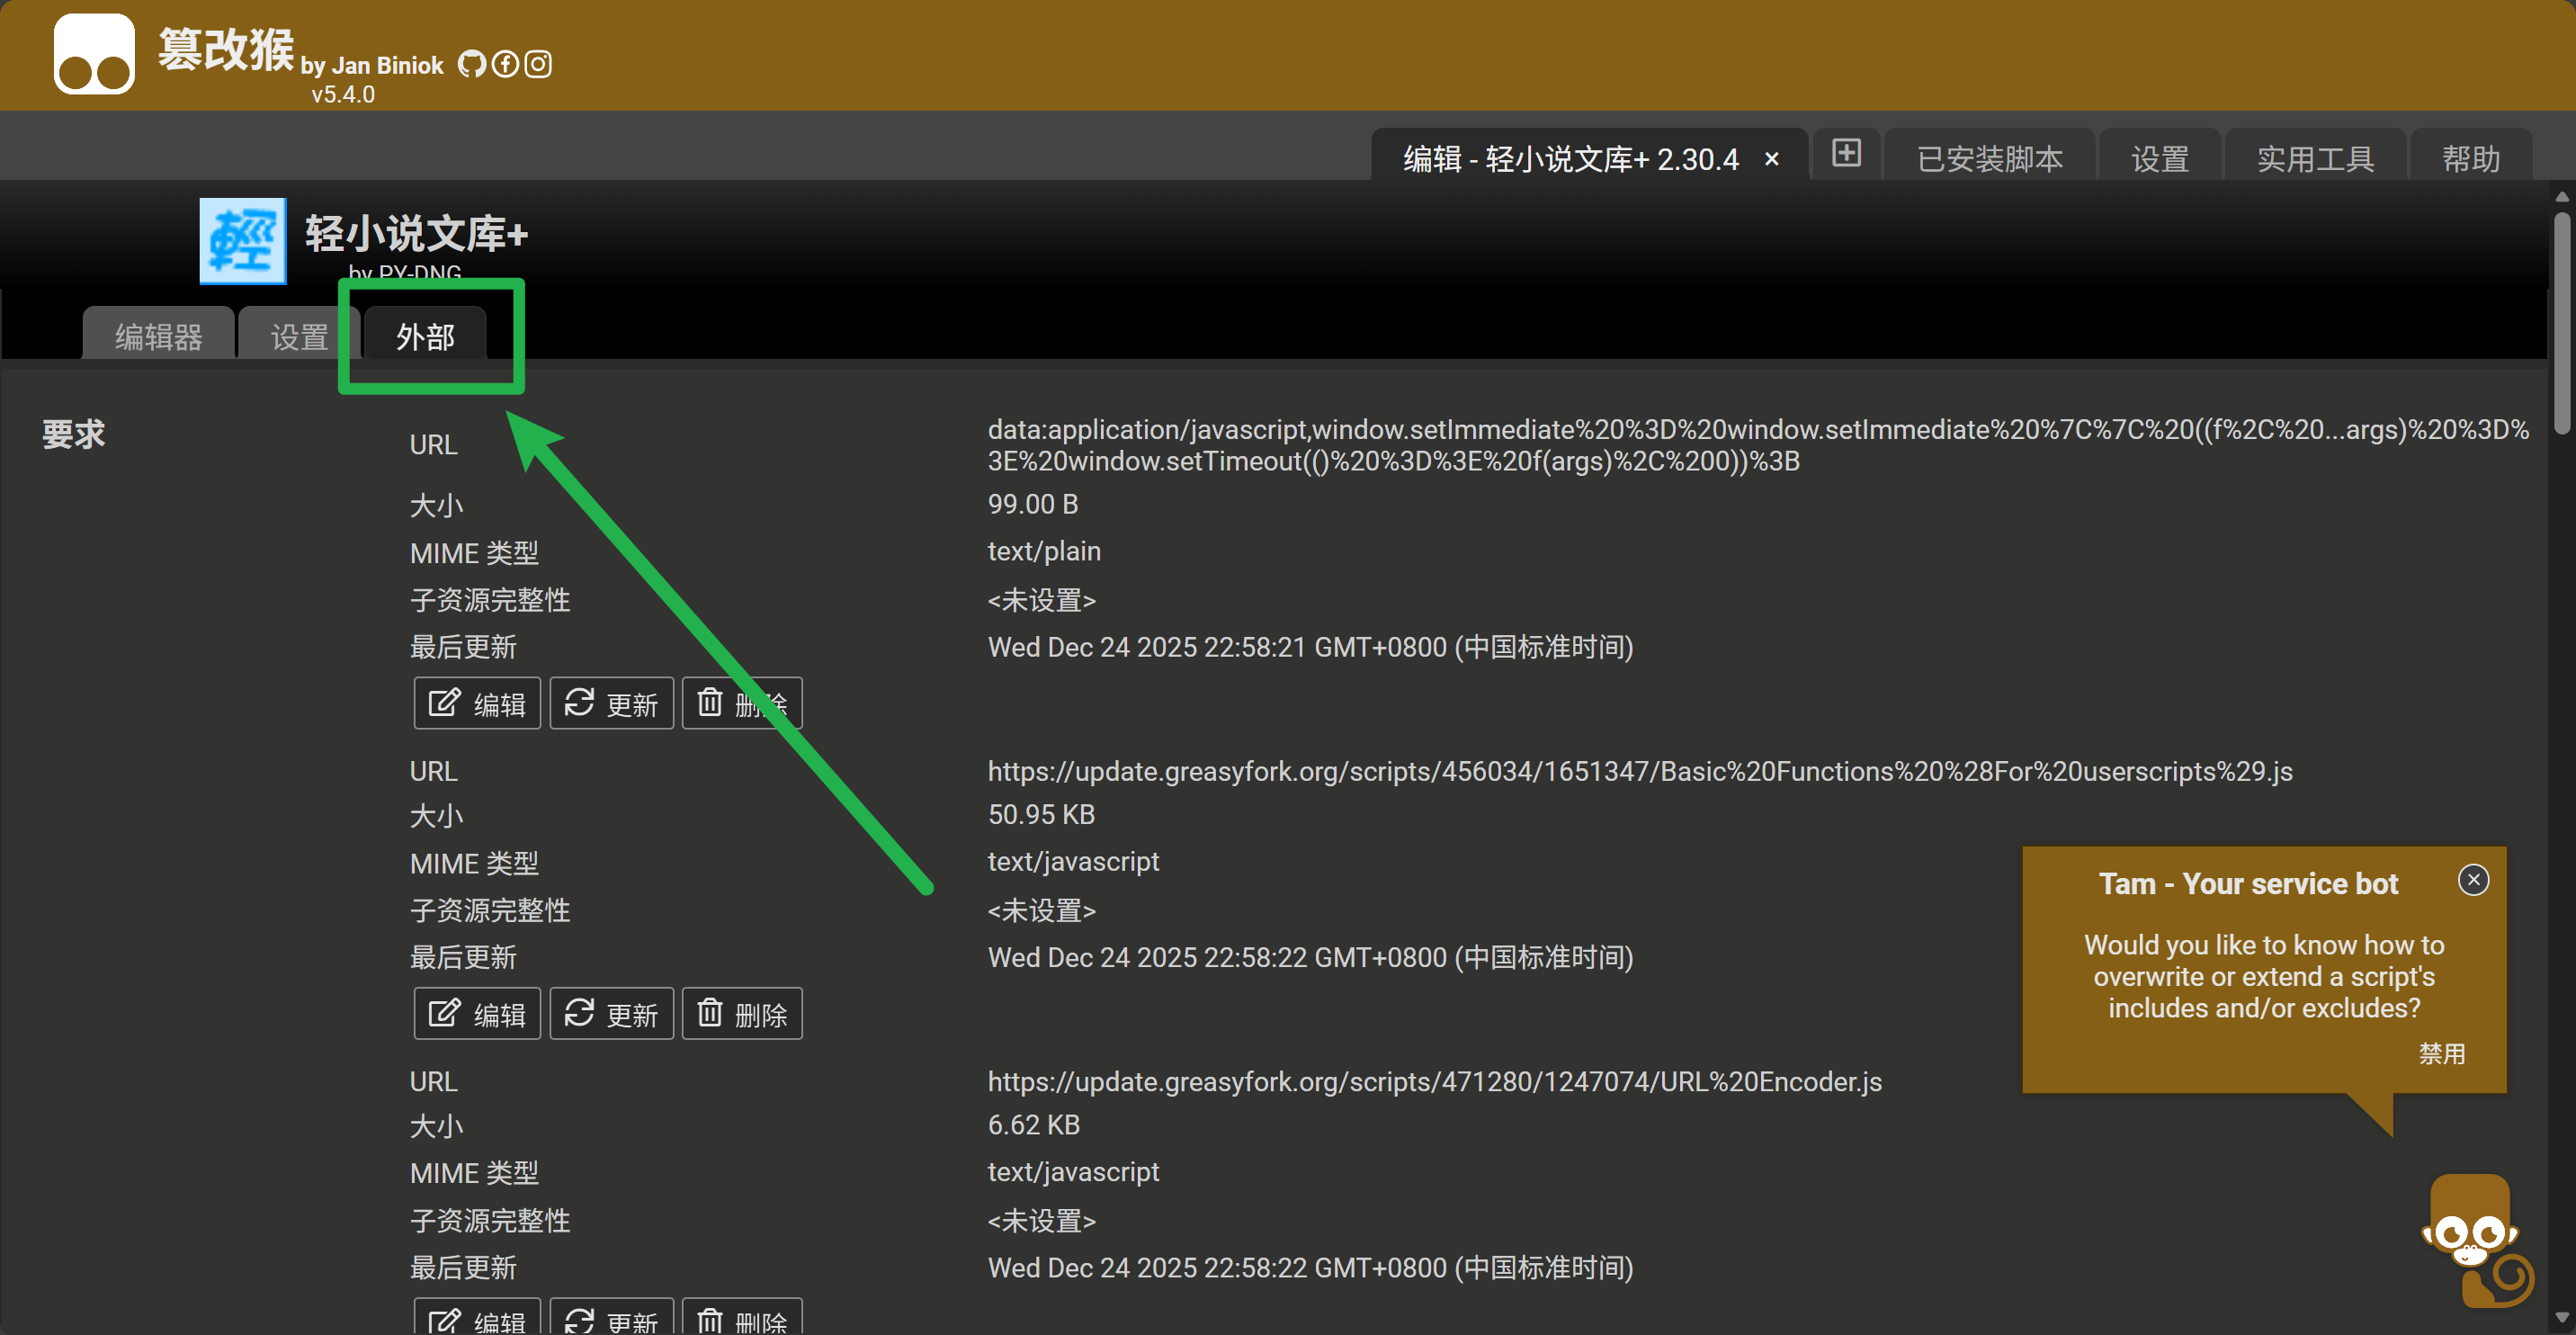Edit the Basic Functions require resource
The width and height of the screenshot is (2576, 1335).
[x=477, y=1014]
